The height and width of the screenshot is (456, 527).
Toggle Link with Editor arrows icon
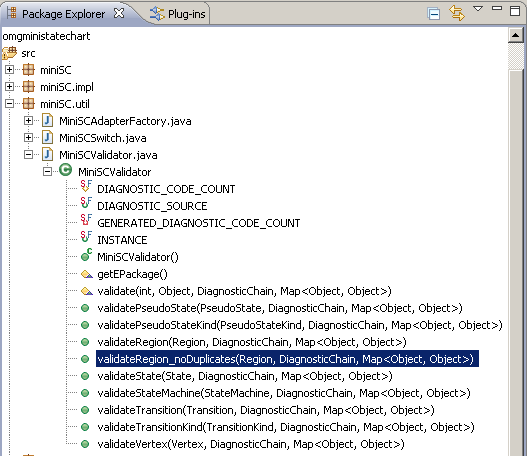coord(457,13)
